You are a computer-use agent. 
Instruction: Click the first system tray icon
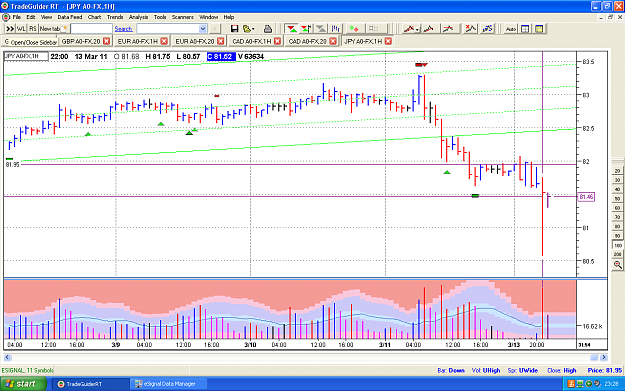click(571, 384)
